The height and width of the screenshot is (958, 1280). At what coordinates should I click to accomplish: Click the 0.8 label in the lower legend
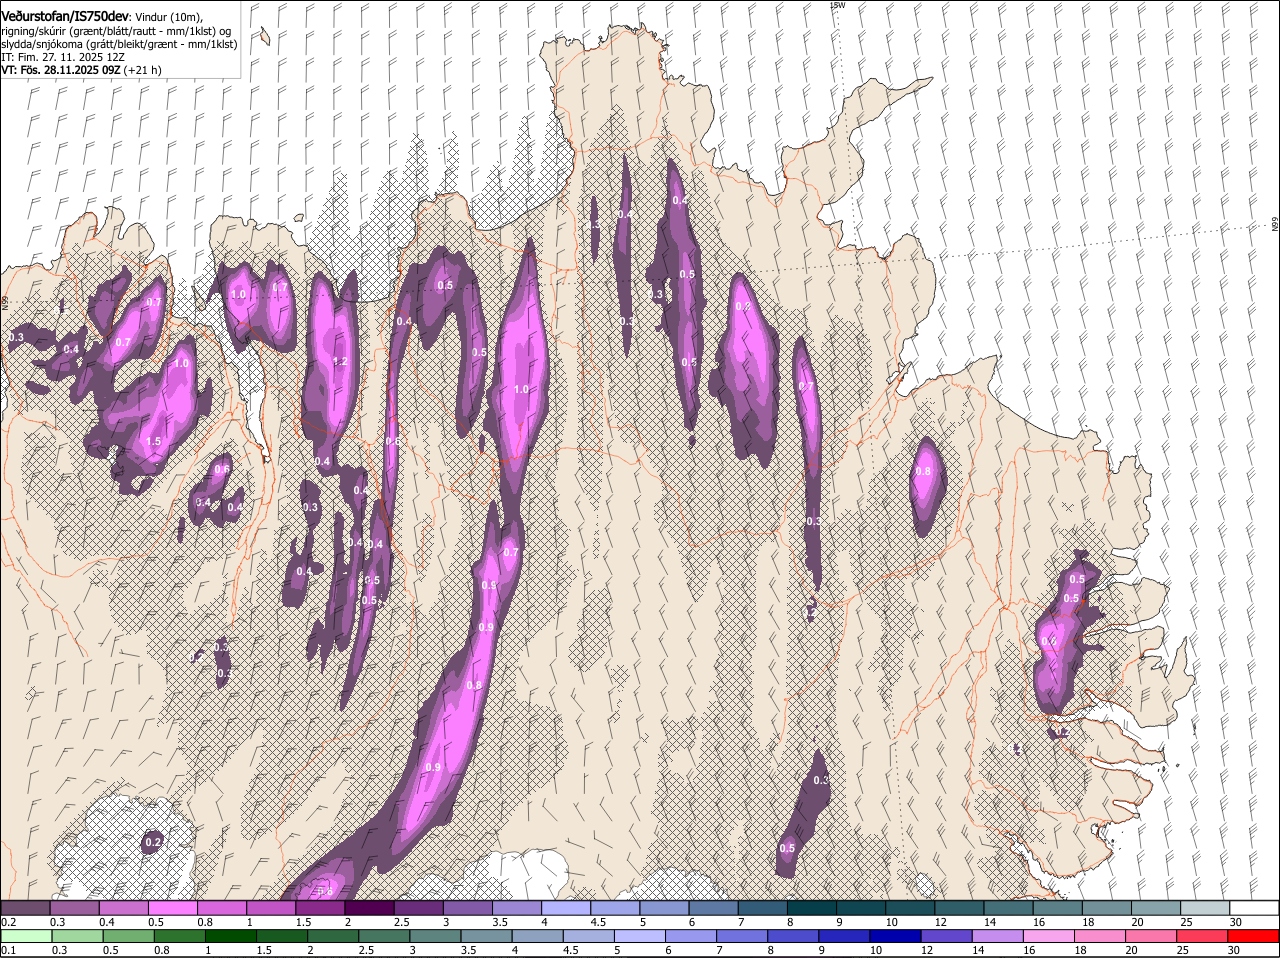(x=161, y=950)
